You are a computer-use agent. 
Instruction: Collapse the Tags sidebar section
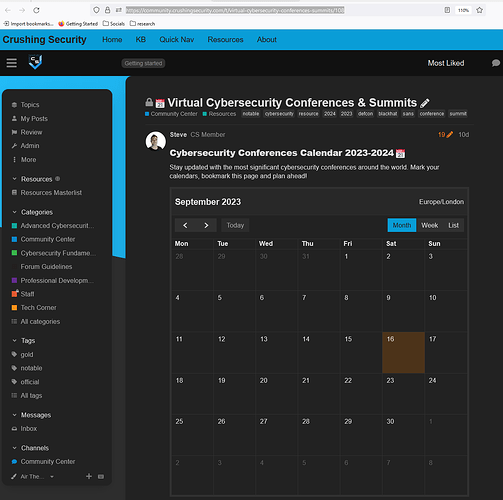point(15,341)
